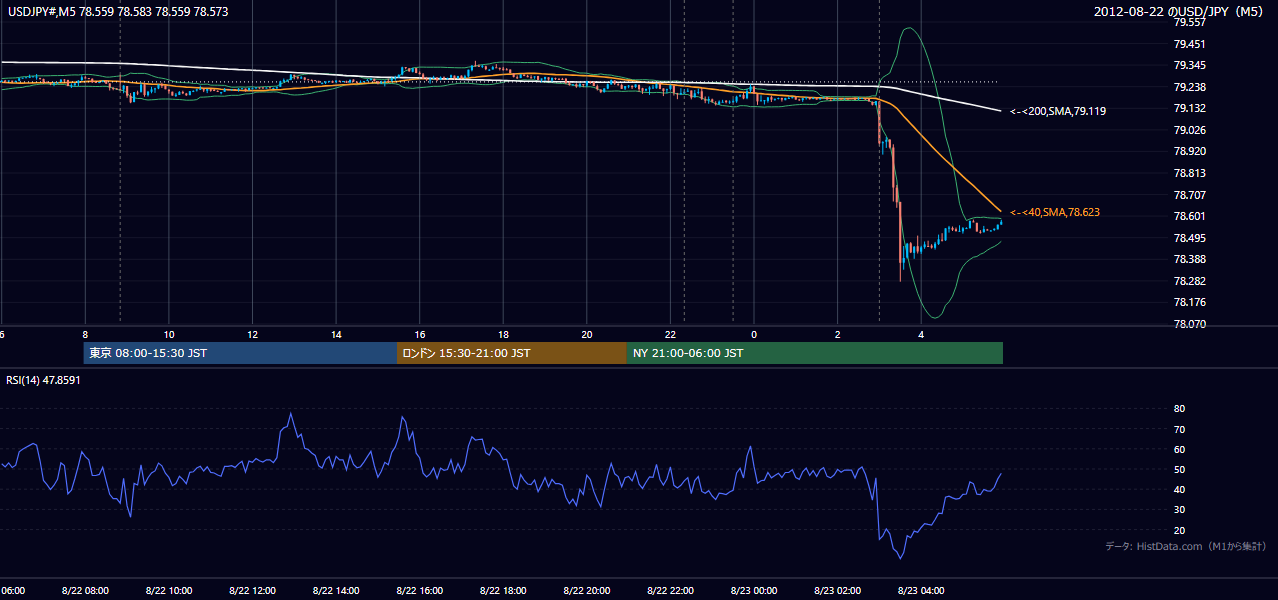Click hour tick 0 under the price chart
Viewport: 1278px width, 600px height.
pyautogui.click(x=754, y=334)
